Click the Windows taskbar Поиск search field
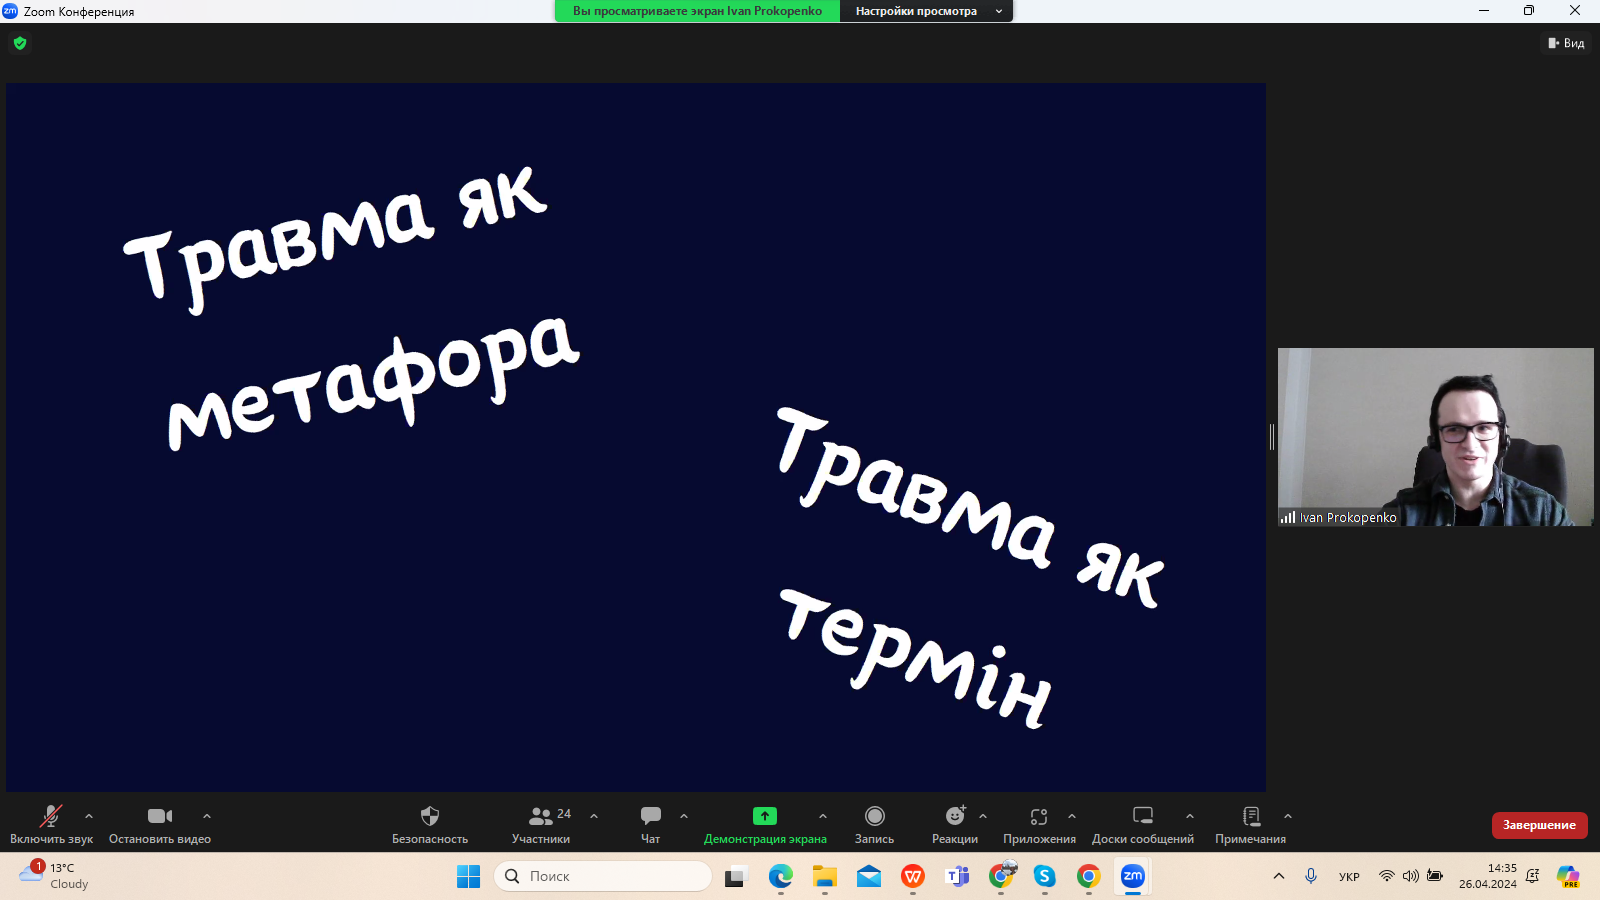 pyautogui.click(x=603, y=876)
